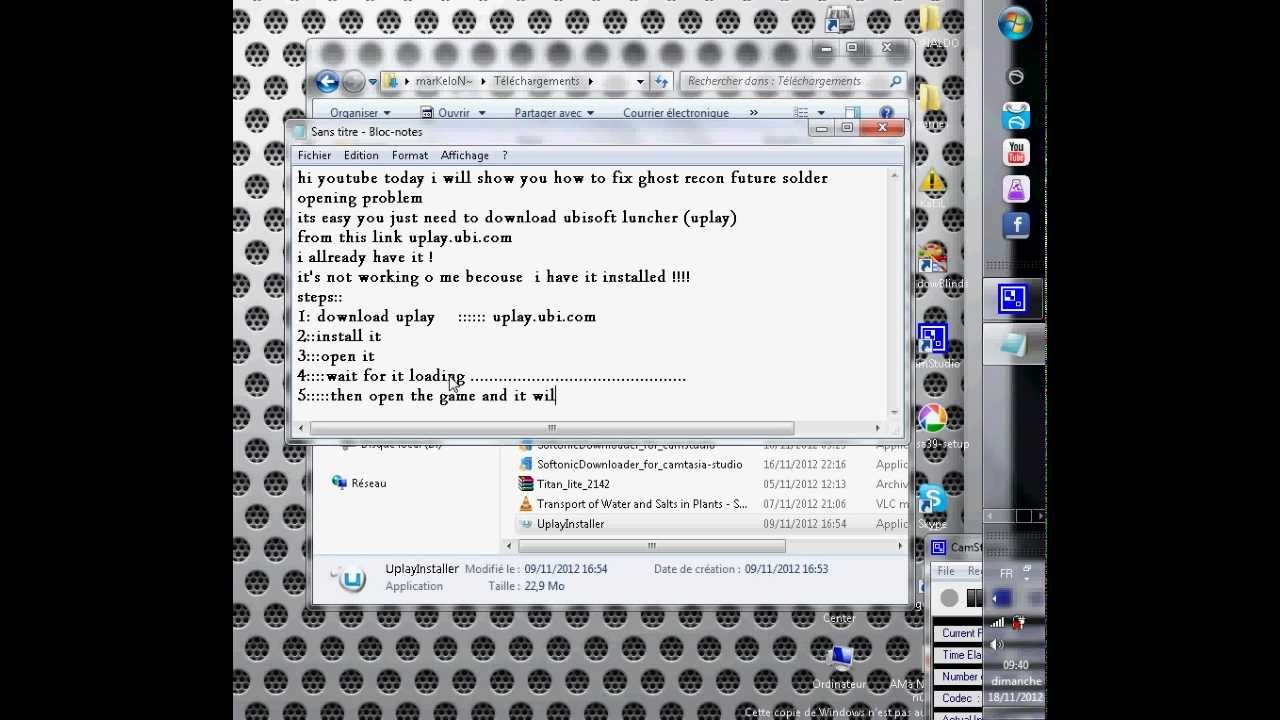Click the FR language indicator
The image size is (1280, 720).
pyautogui.click(x=1006, y=574)
